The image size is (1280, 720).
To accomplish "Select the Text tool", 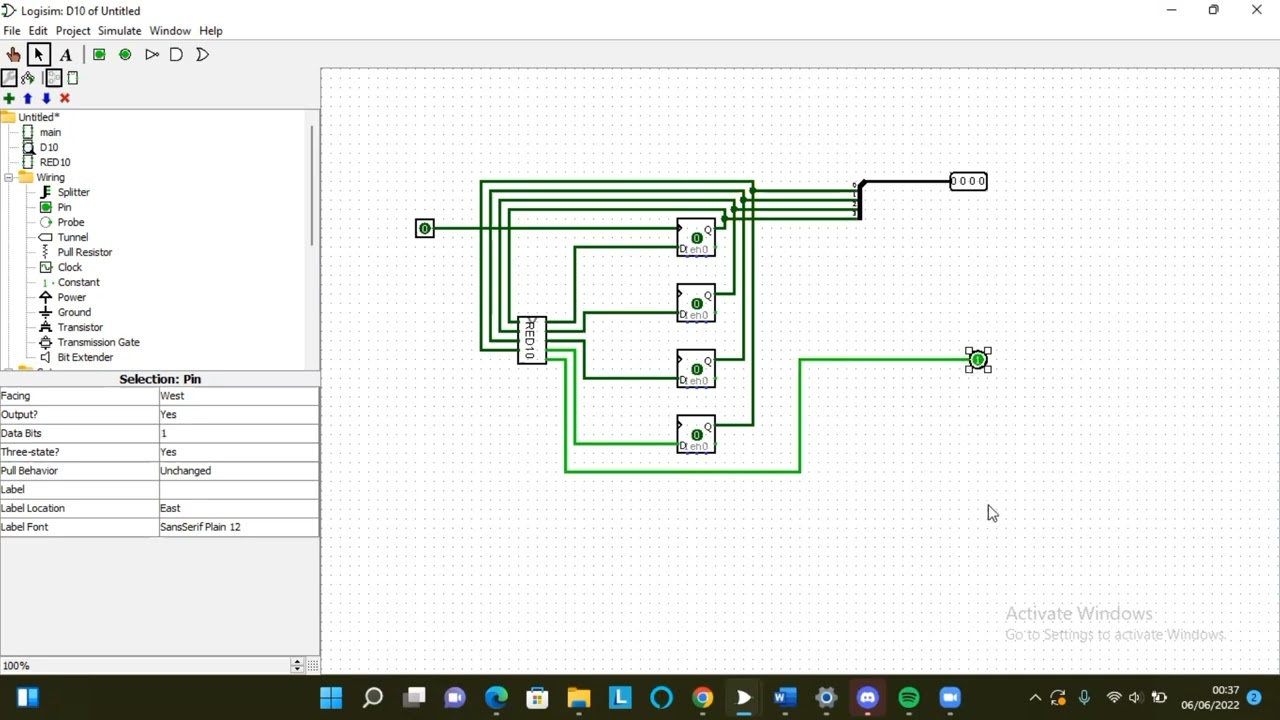I will [x=66, y=55].
